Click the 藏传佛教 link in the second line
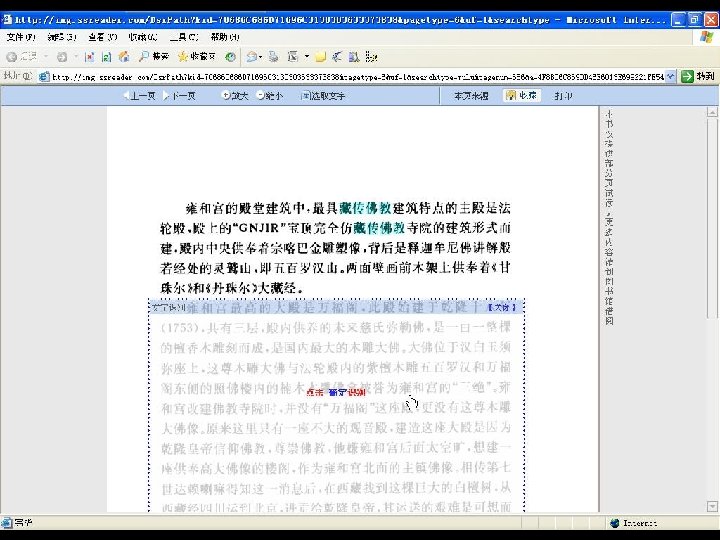The width and height of the screenshot is (720, 540). coord(379,228)
